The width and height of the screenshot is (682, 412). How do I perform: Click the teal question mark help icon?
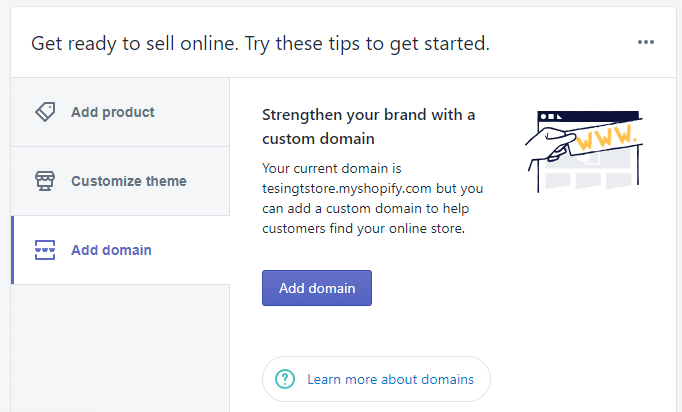point(286,379)
